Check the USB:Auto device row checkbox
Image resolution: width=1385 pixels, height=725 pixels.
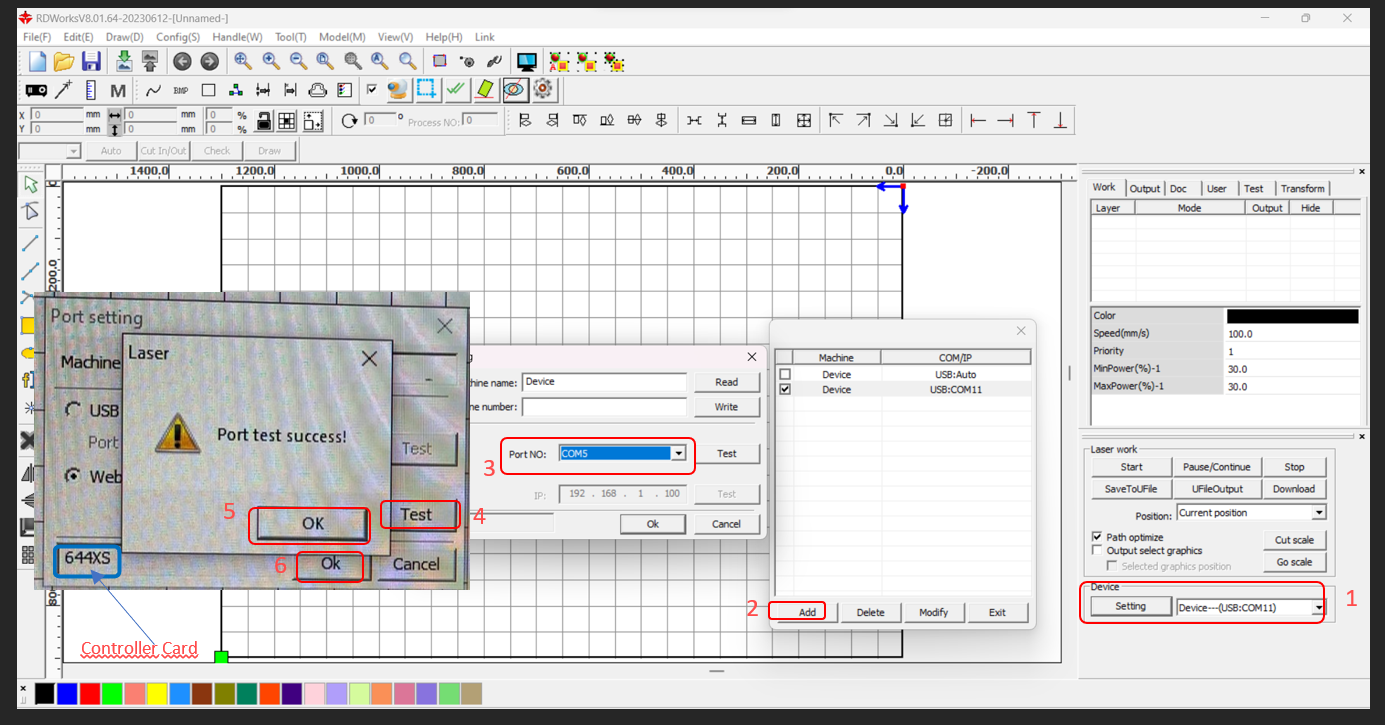point(785,375)
